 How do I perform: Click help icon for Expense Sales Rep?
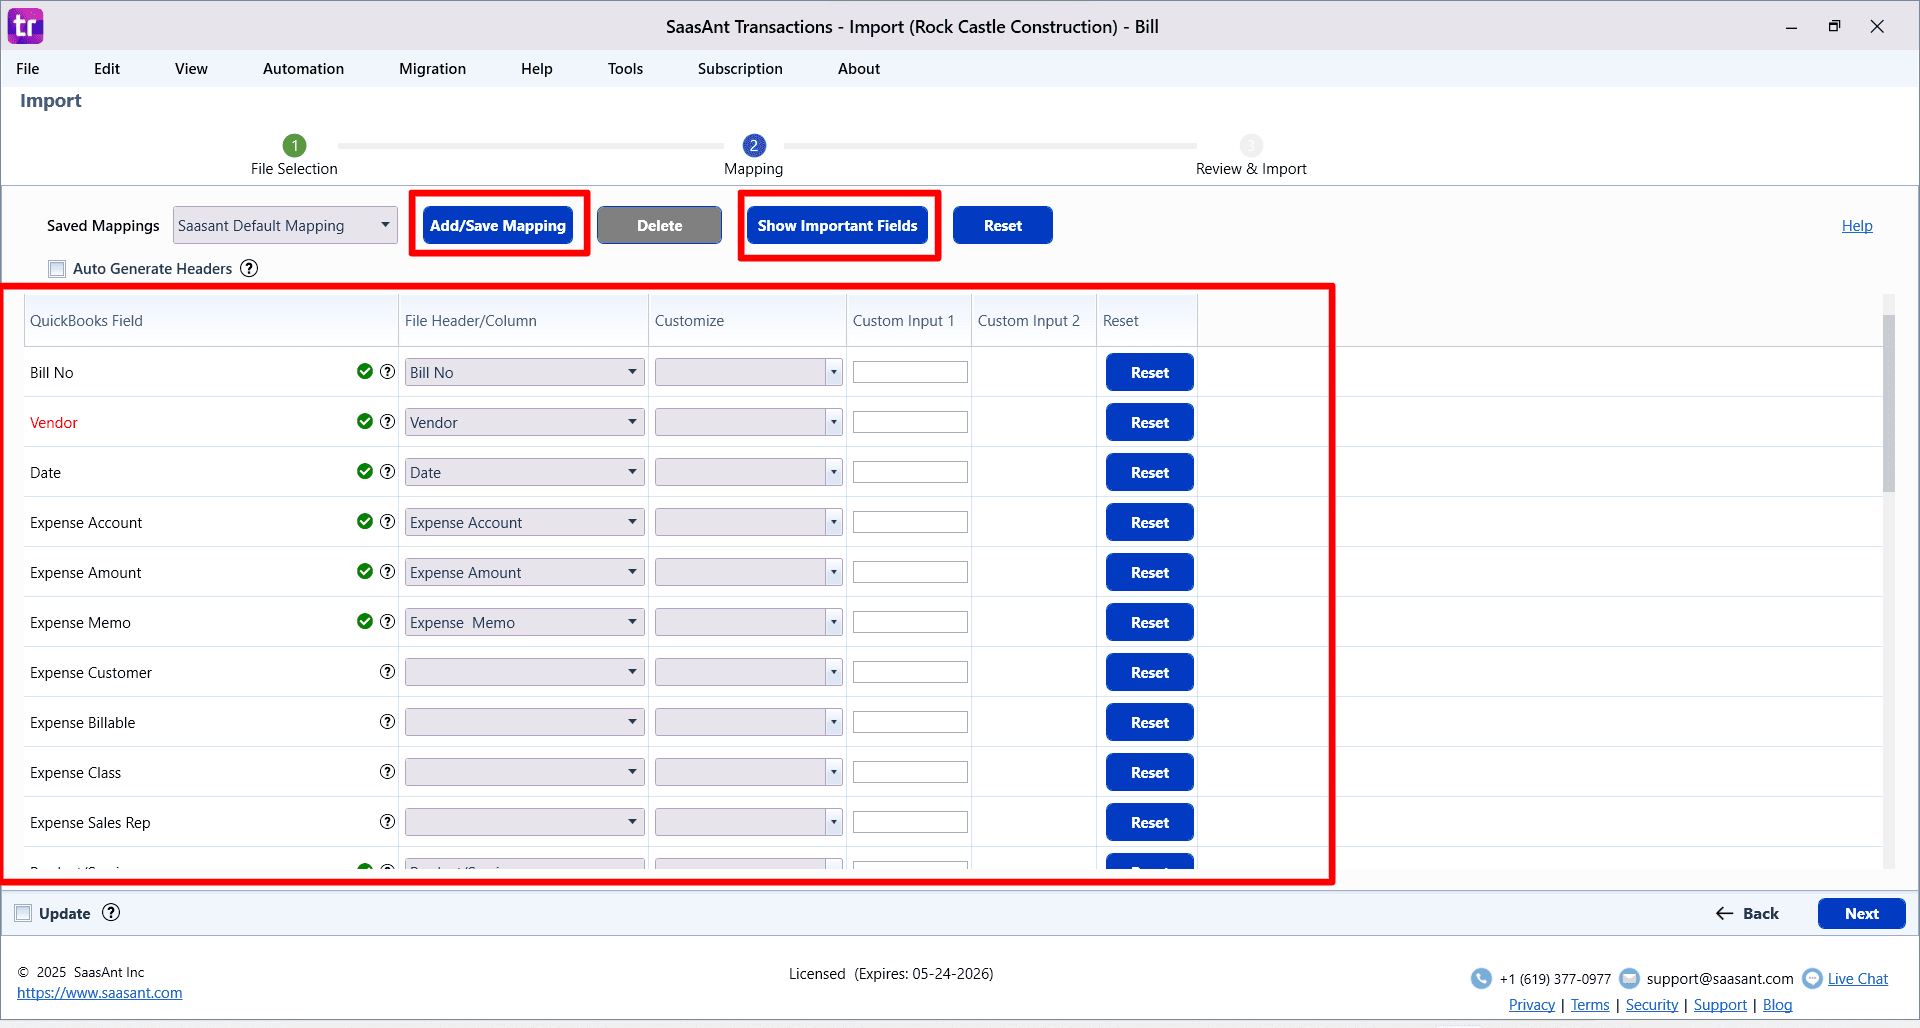pyautogui.click(x=387, y=822)
